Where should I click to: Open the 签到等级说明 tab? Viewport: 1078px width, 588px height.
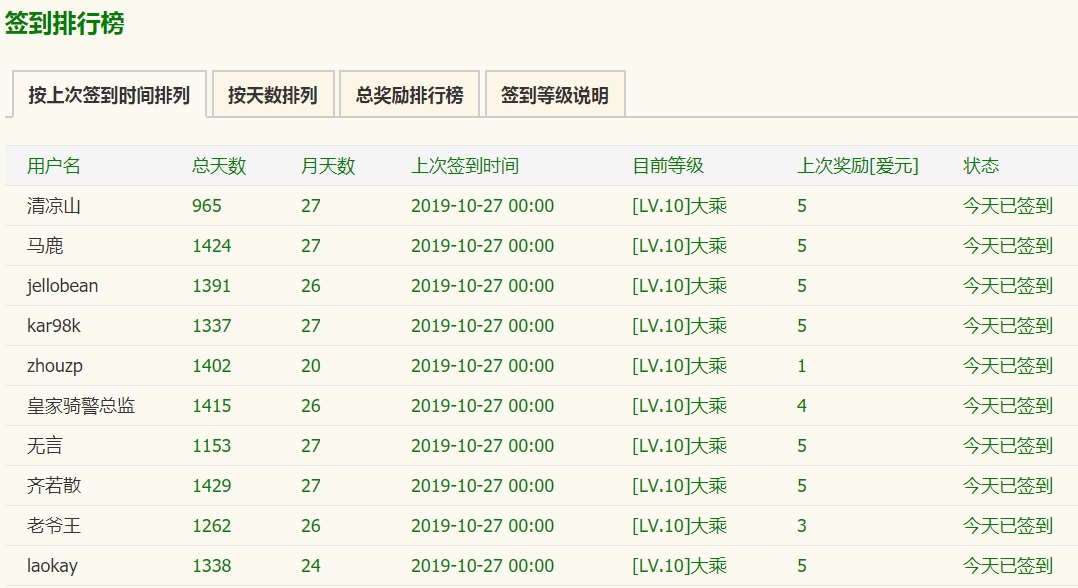[554, 96]
